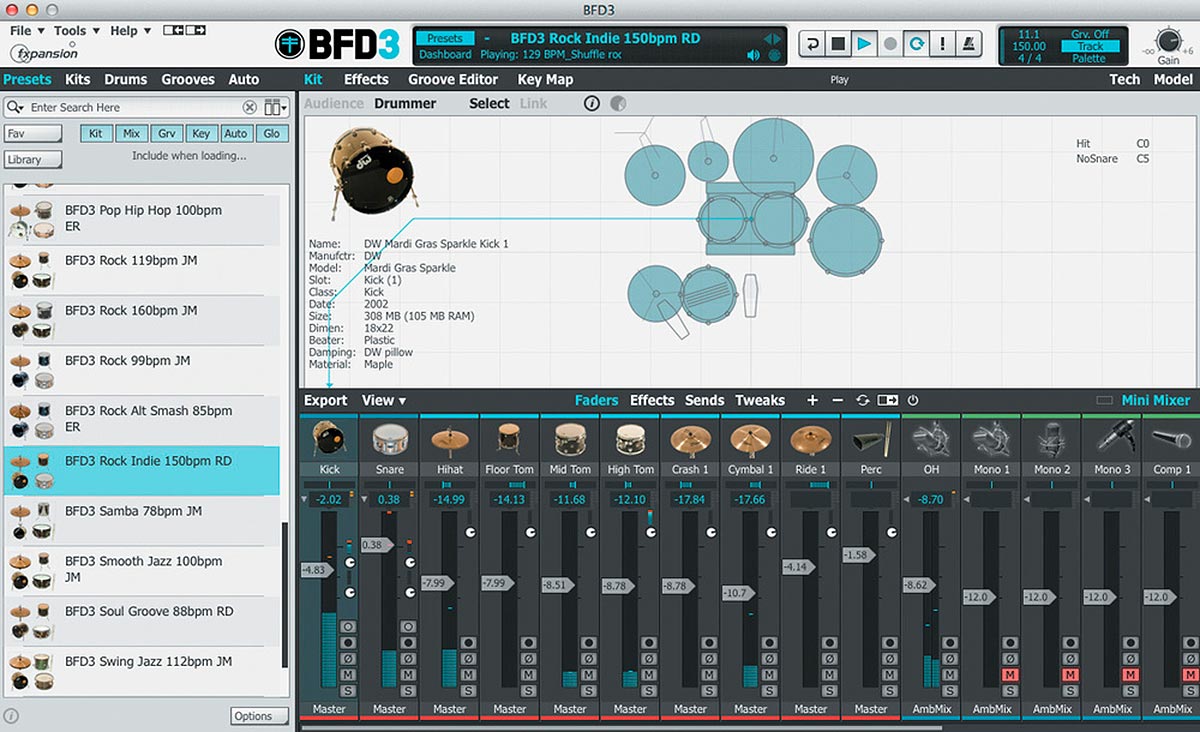Expand the Snare channel disclosure triangle

[365, 499]
